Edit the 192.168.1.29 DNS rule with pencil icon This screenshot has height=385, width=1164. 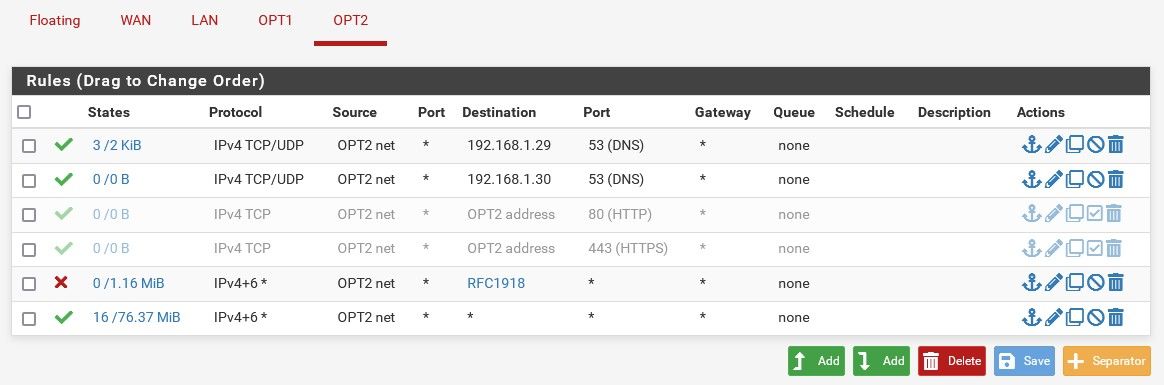[1053, 145]
